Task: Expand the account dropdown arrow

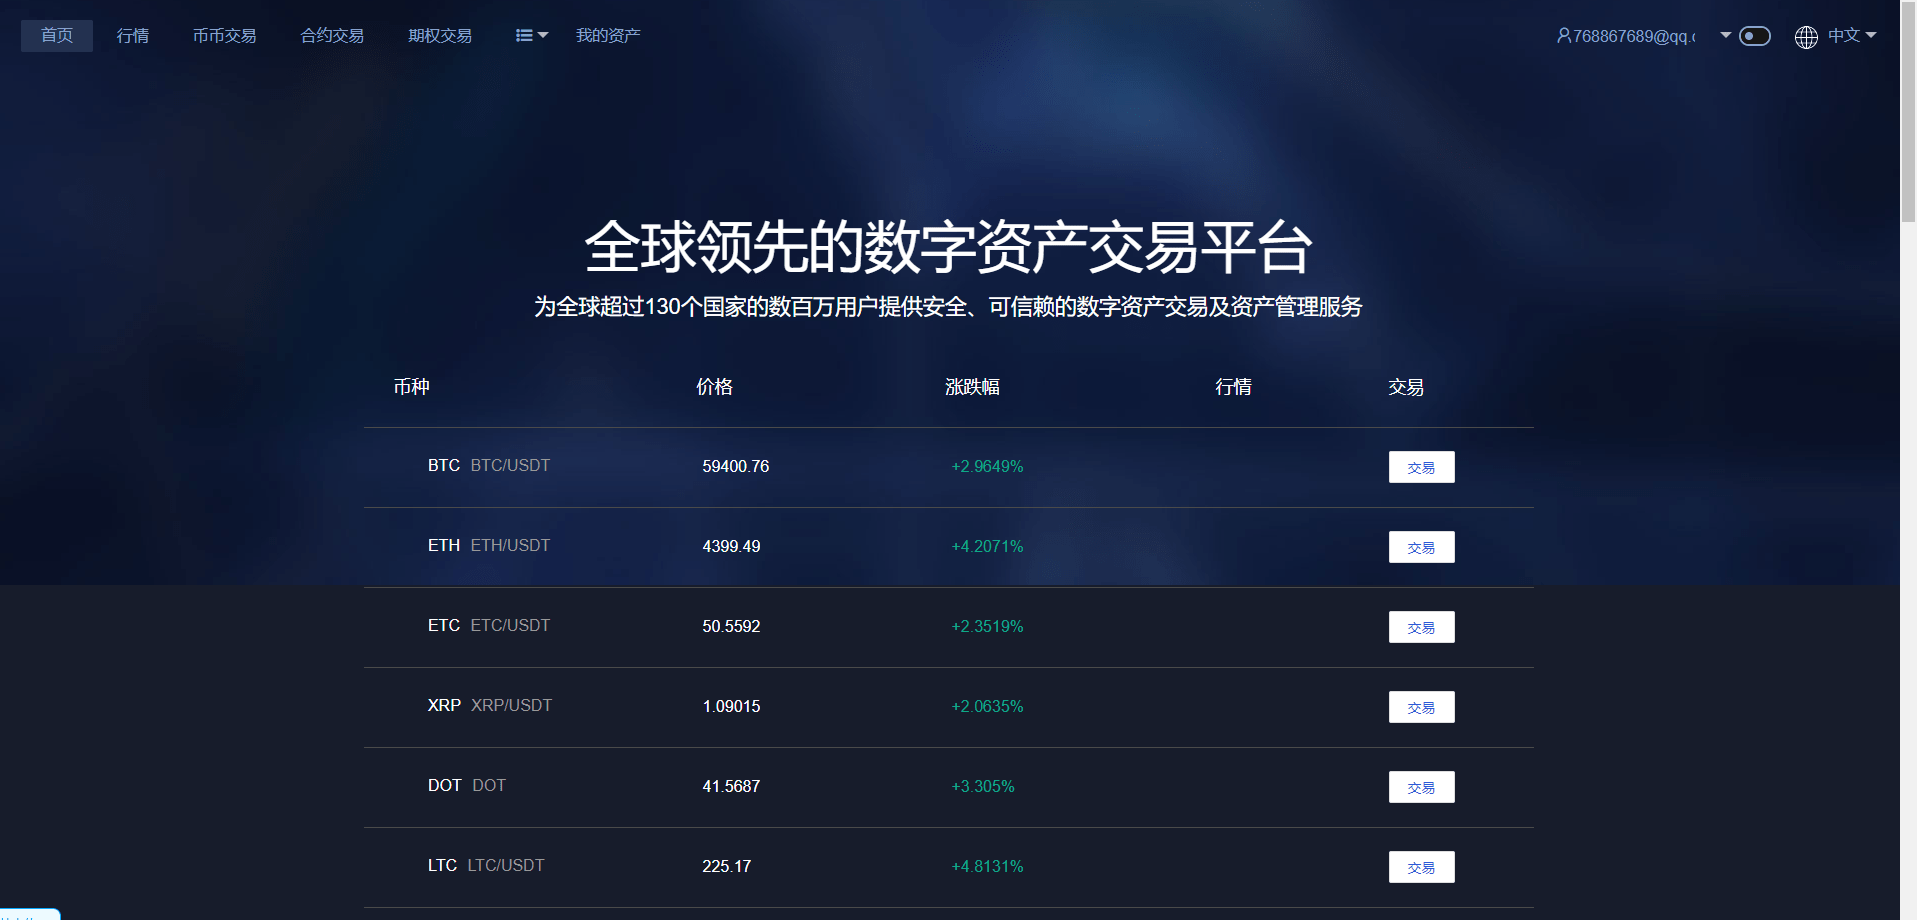Action: 1725,36
